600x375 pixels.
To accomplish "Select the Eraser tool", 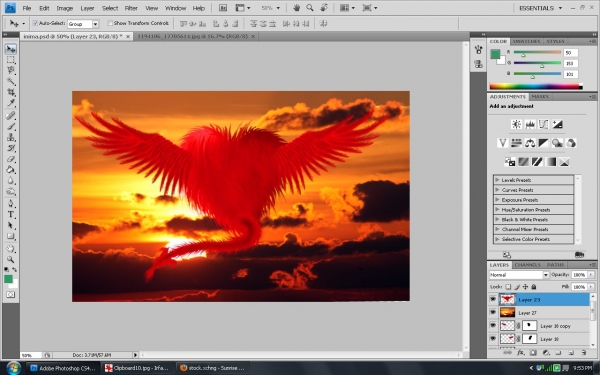I will click(11, 159).
